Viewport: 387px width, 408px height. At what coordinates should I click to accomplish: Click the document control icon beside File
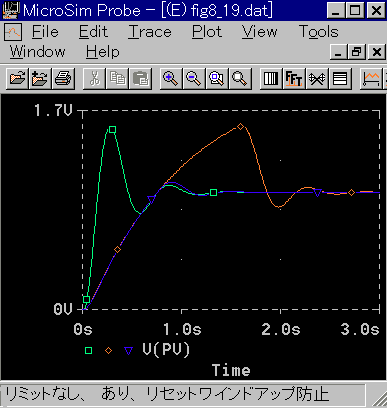pyautogui.click(x=13, y=32)
